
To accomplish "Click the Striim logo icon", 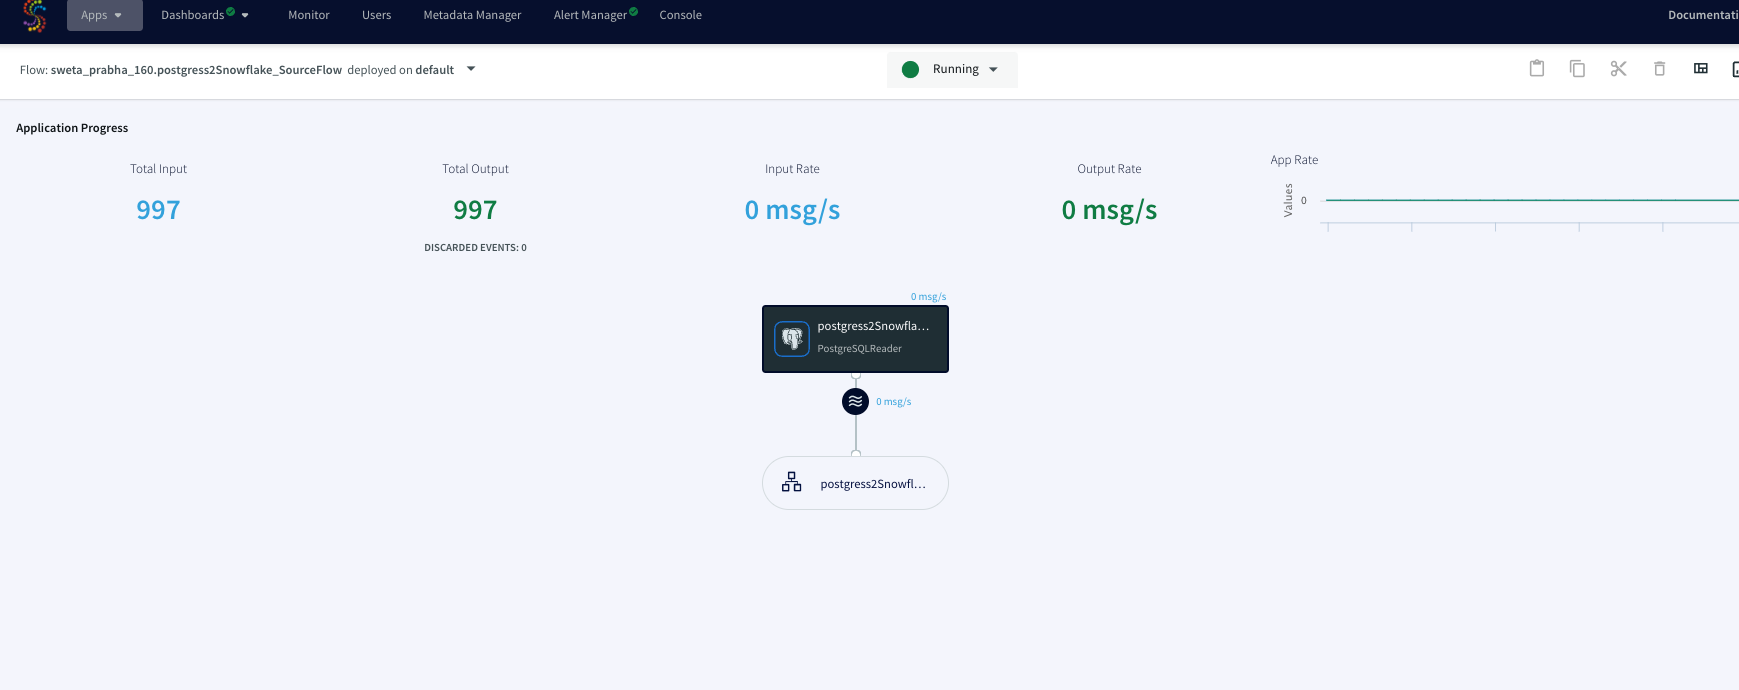I will [35, 15].
